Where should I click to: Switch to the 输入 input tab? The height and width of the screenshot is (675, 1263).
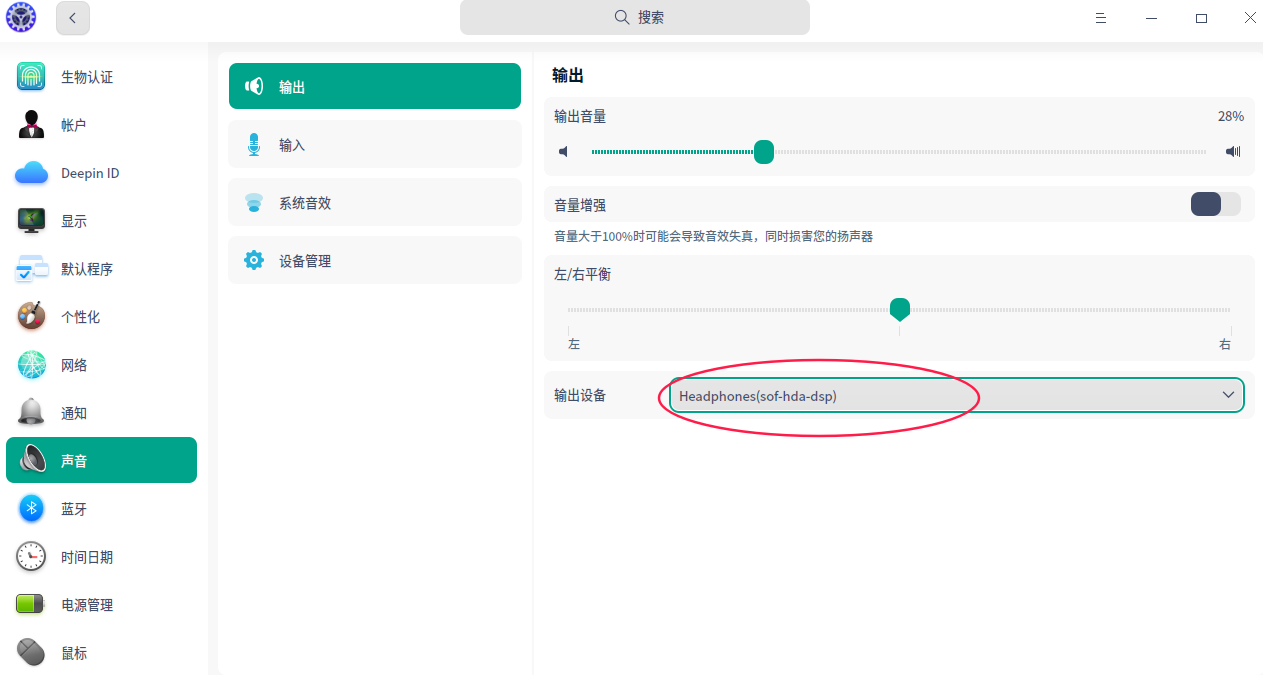[375, 145]
